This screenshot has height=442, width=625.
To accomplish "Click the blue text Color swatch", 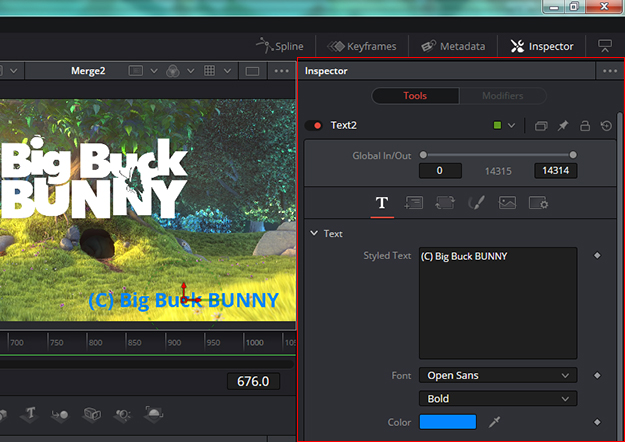I will (x=448, y=423).
